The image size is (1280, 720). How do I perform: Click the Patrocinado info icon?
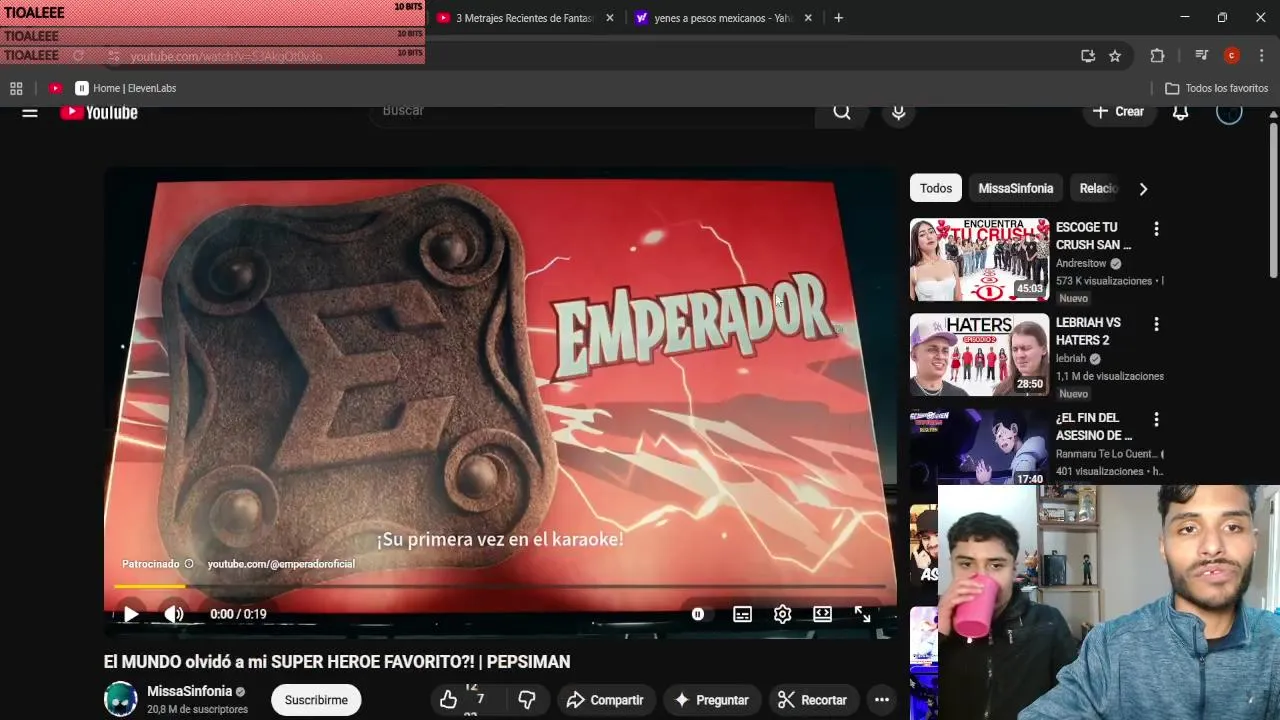pyautogui.click(x=189, y=564)
